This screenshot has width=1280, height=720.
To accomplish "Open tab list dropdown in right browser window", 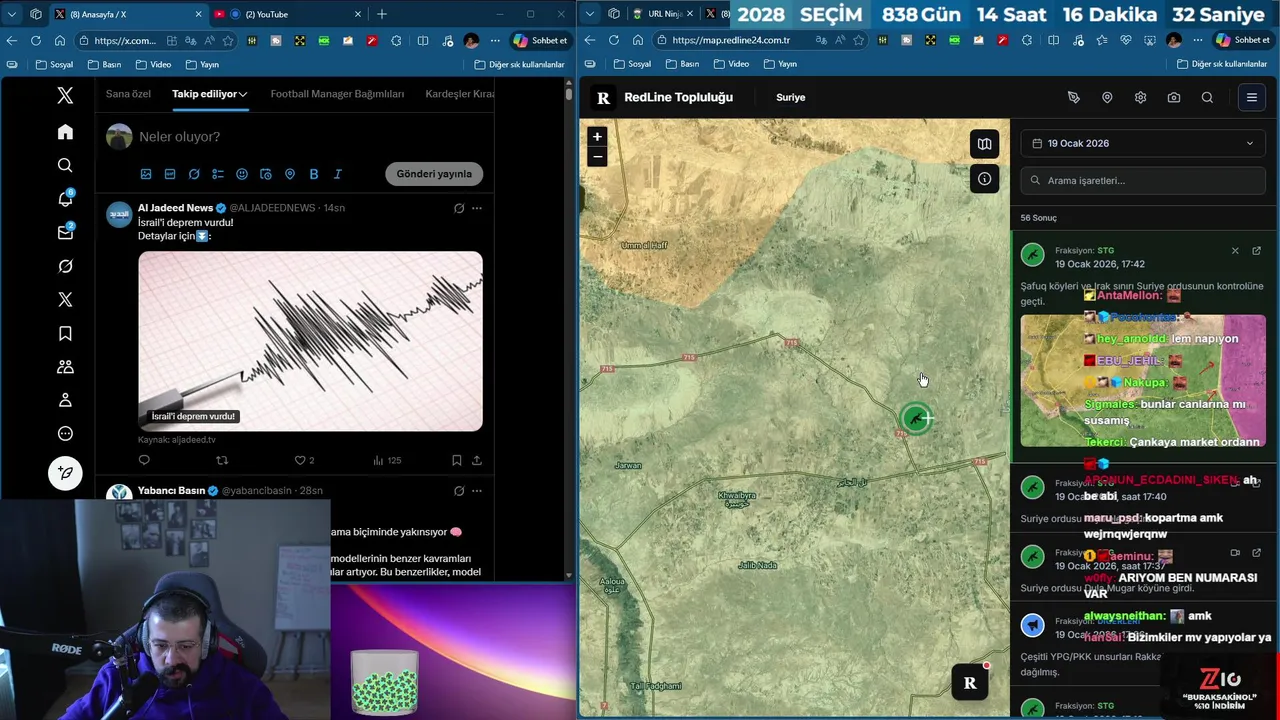I will (x=590, y=14).
